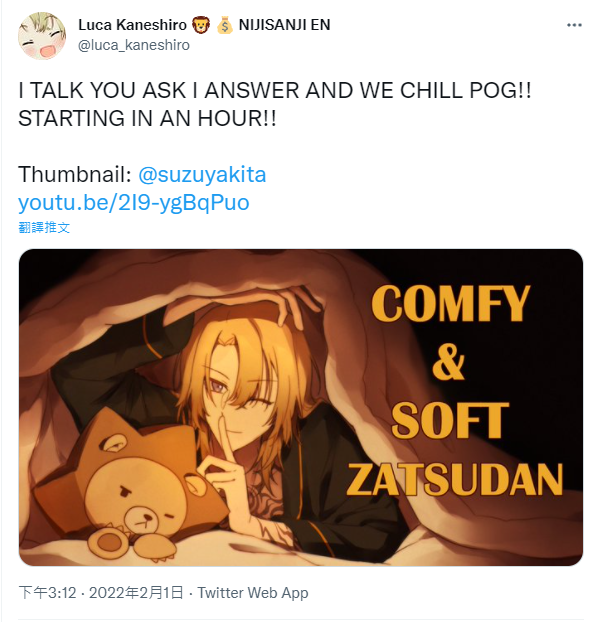
Task: Click the COMFY word in the thumbnail
Action: coord(450,303)
